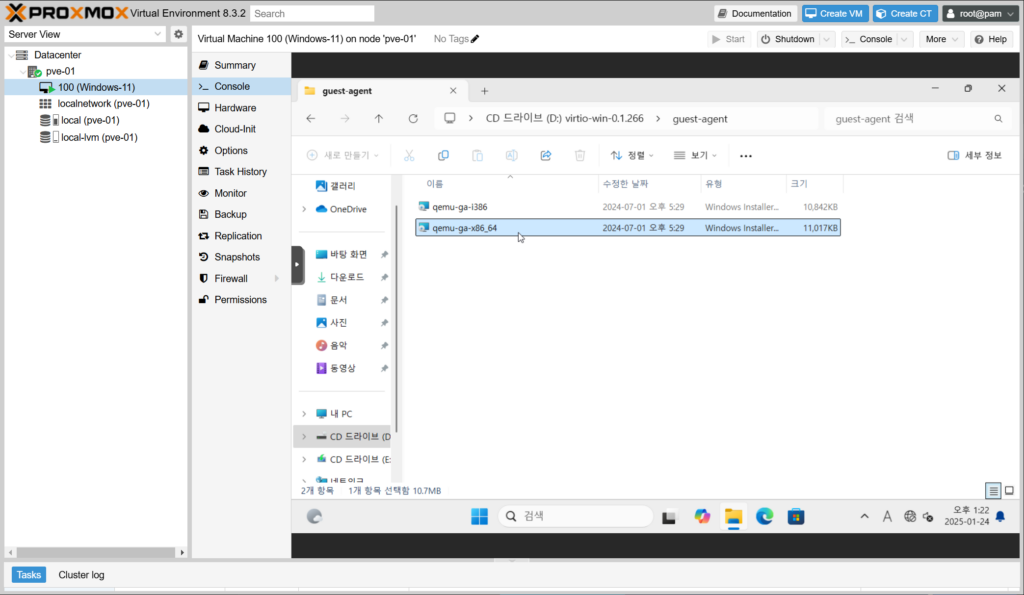Click the pencil icon next to No Tags
This screenshot has width=1024, height=595.
point(475,39)
